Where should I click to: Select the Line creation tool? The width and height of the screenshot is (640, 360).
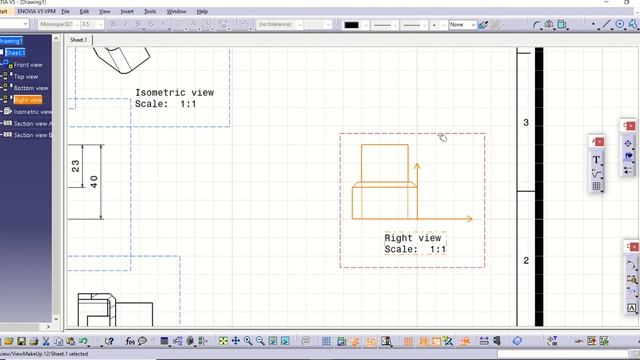click(x=607, y=25)
